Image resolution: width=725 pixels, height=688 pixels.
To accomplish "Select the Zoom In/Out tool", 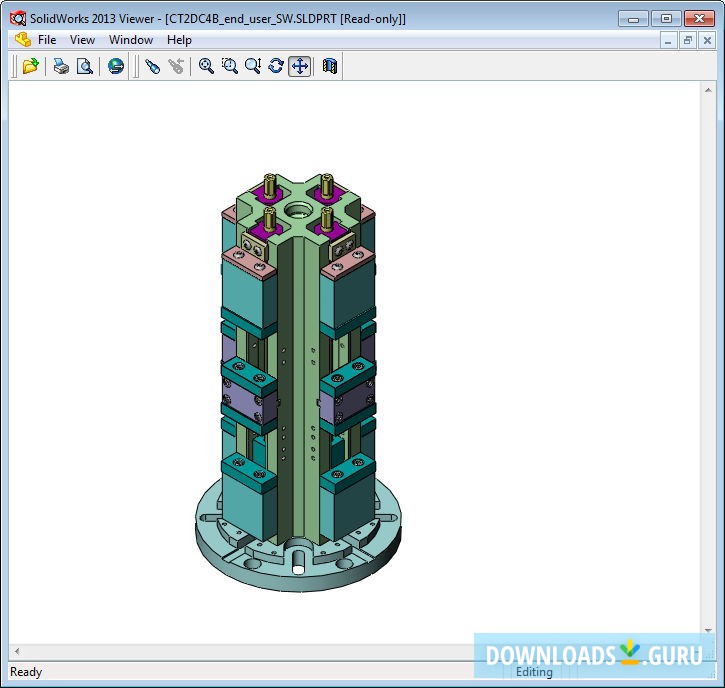I will 253,66.
